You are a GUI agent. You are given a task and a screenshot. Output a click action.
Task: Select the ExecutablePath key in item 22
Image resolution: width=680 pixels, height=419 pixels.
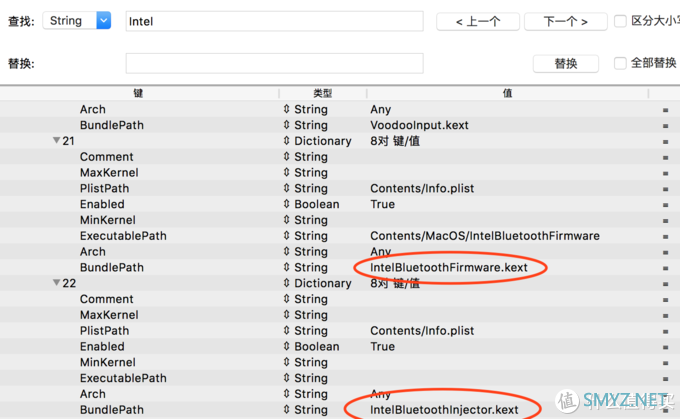(x=123, y=378)
